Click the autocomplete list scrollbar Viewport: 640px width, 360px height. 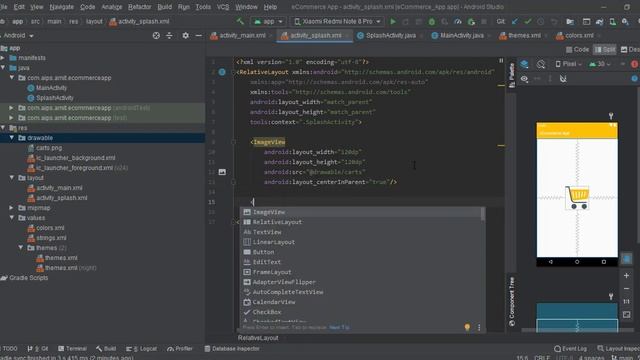pyautogui.click(x=483, y=214)
